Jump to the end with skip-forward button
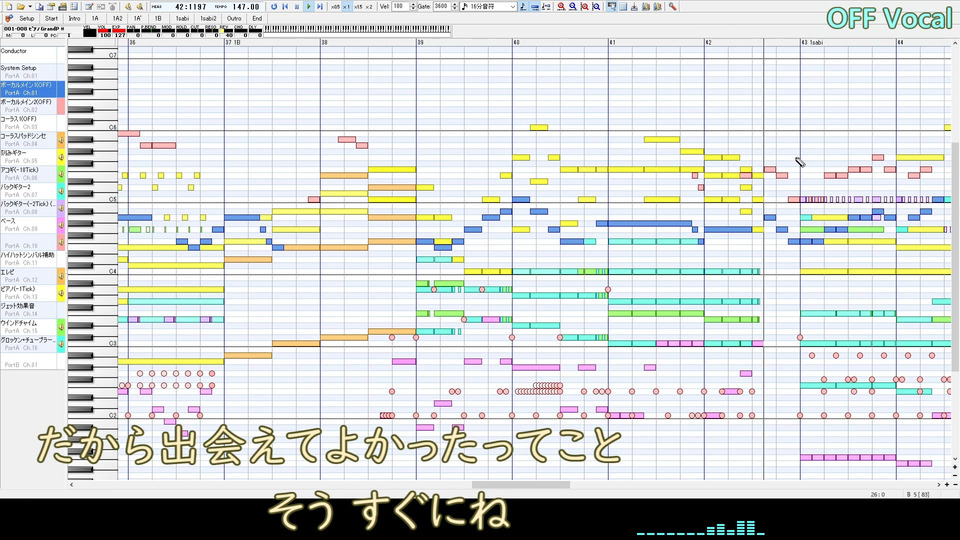 (x=320, y=7)
